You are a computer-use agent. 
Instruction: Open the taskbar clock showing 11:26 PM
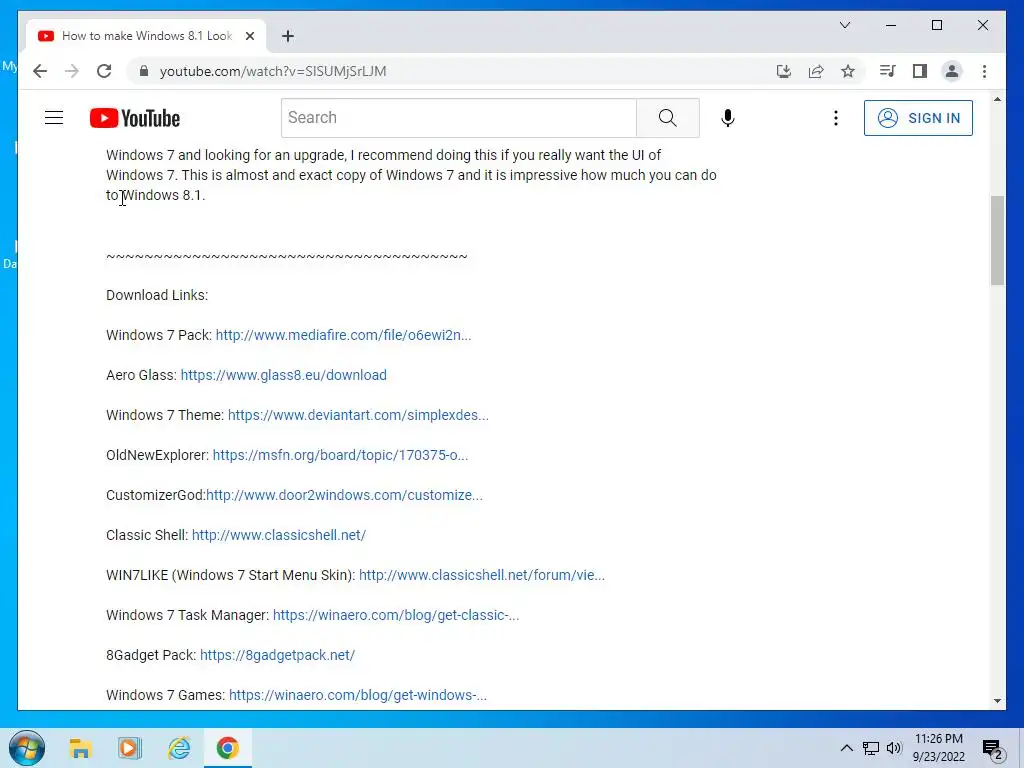click(x=938, y=748)
